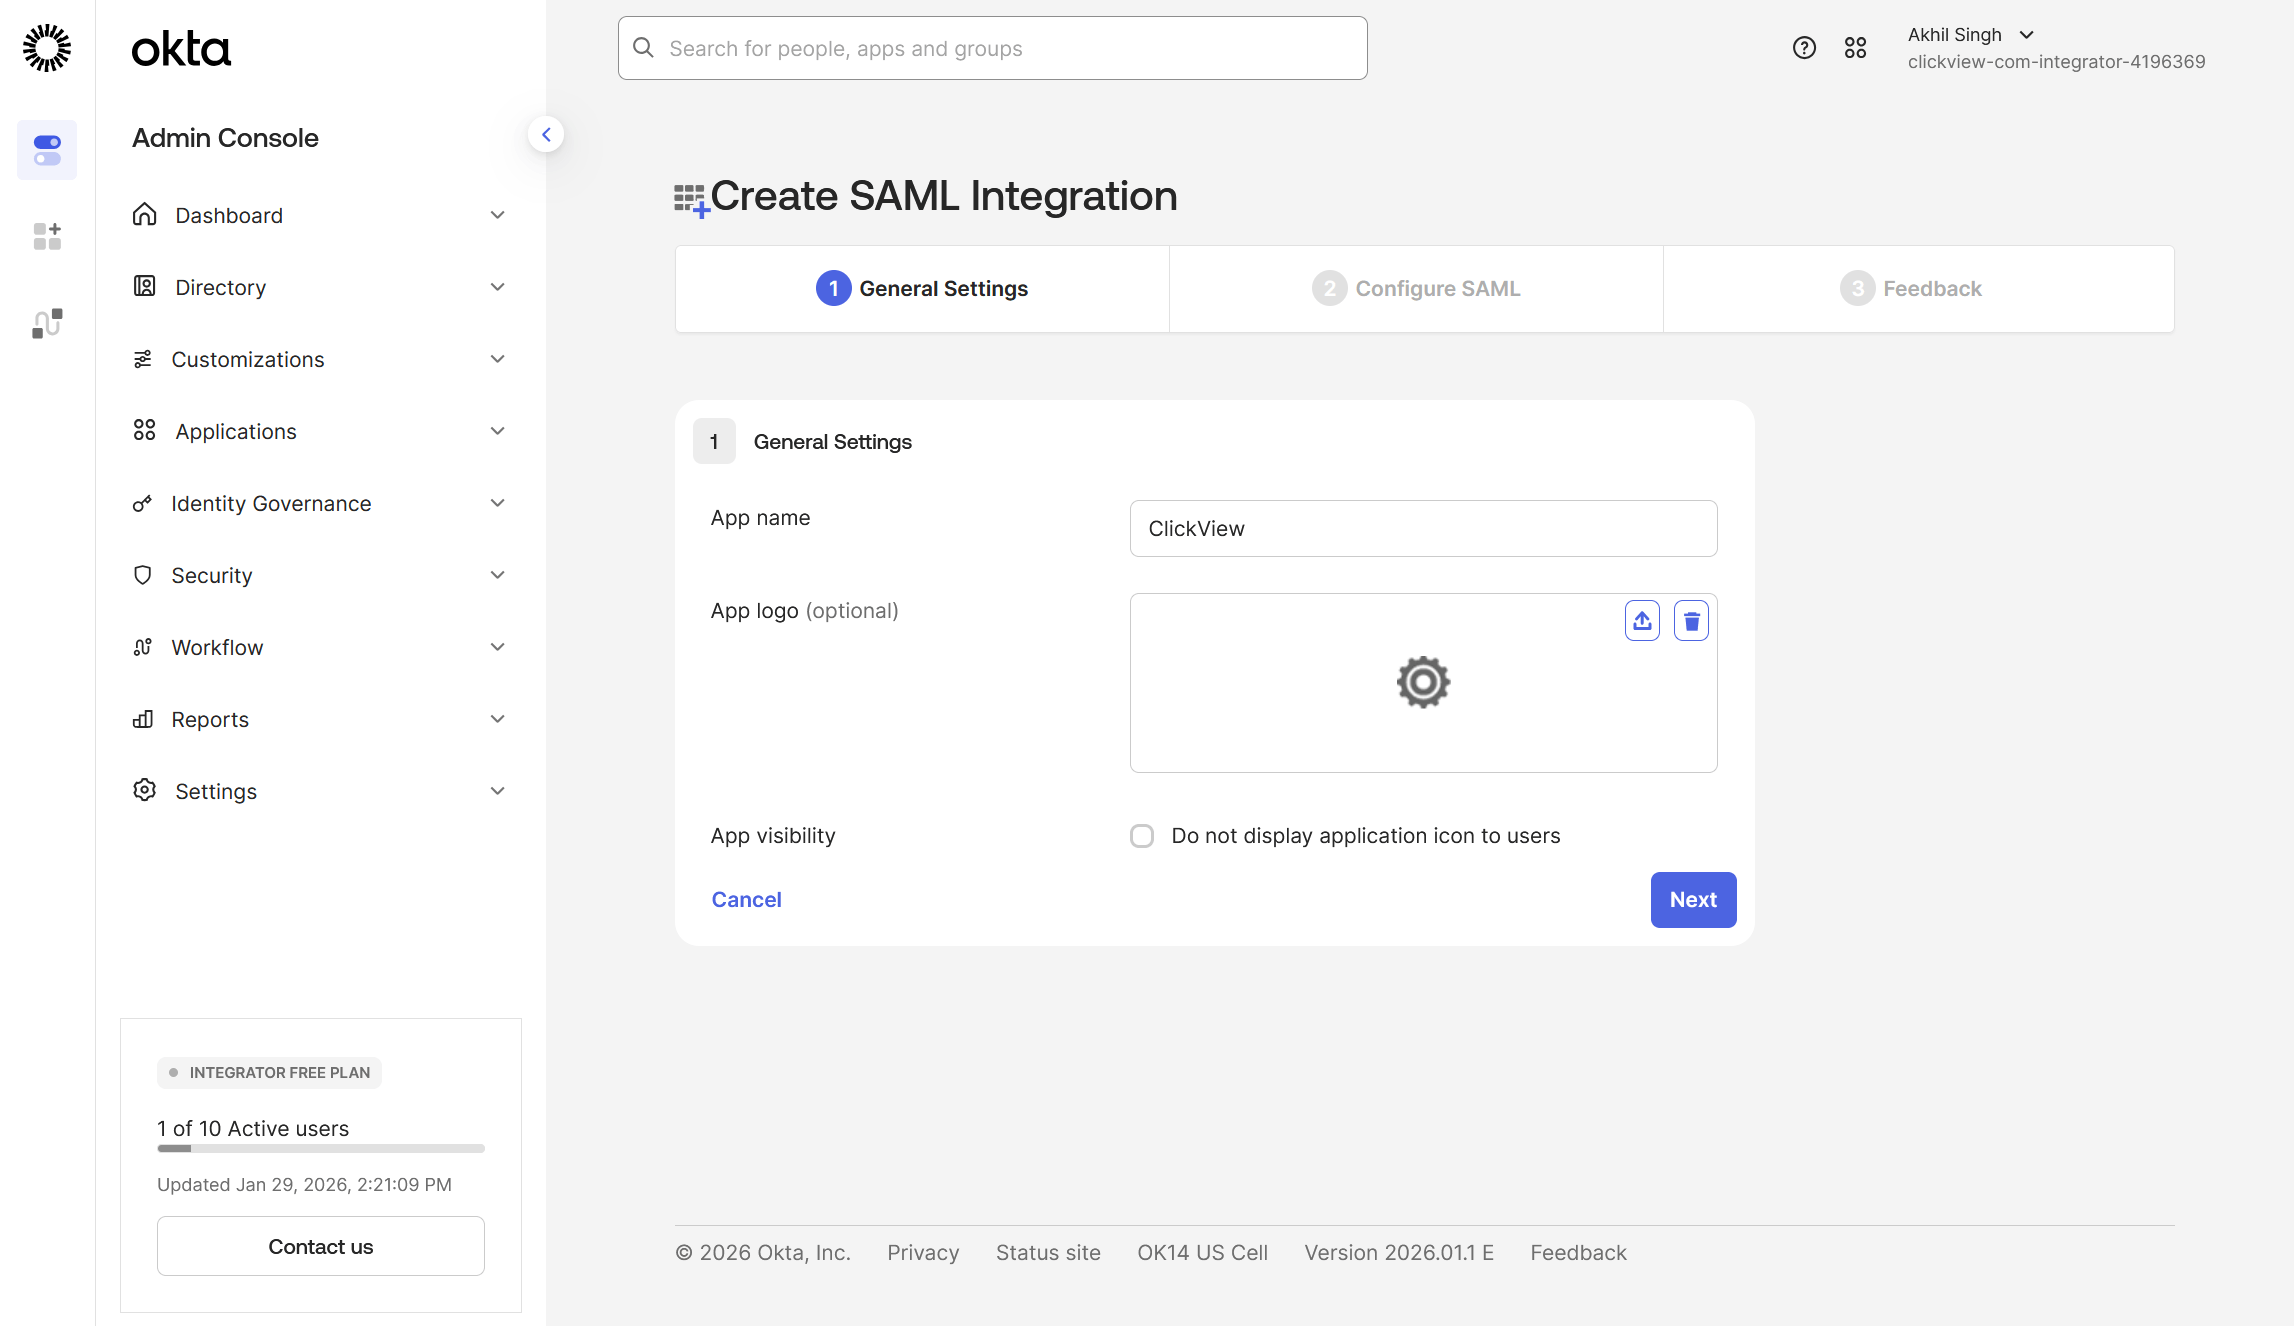Click the Okta sunburst logo icon
This screenshot has height=1326, width=2294.
[47, 48]
